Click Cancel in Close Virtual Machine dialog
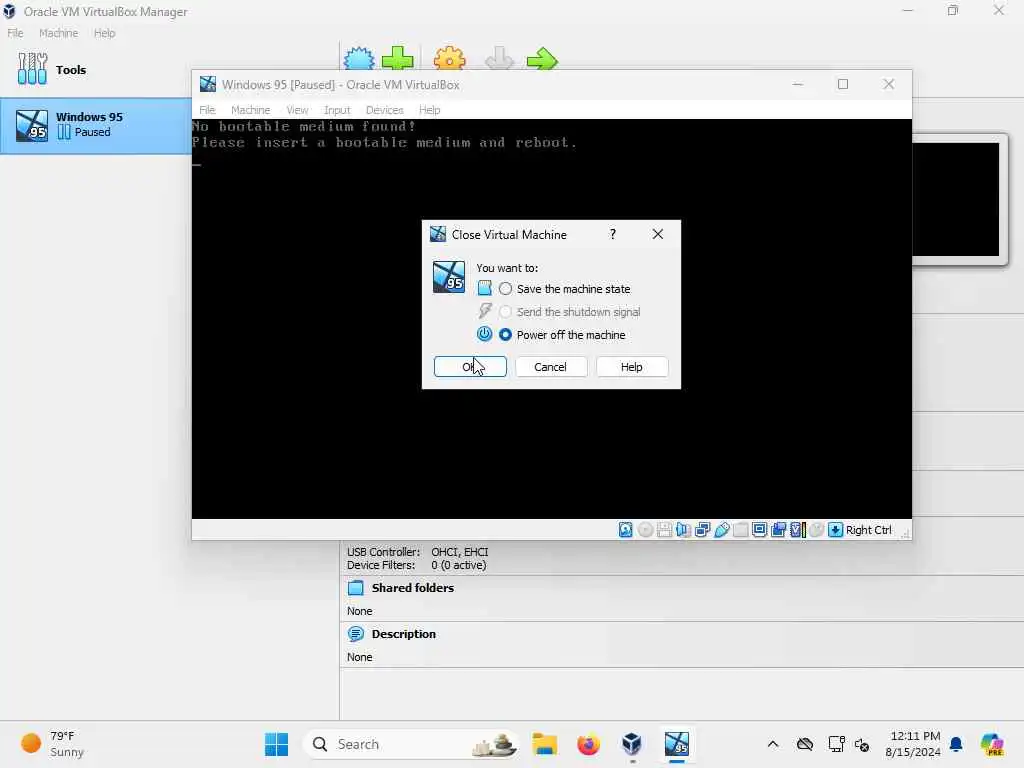Image resolution: width=1024 pixels, height=768 pixels. point(551,366)
